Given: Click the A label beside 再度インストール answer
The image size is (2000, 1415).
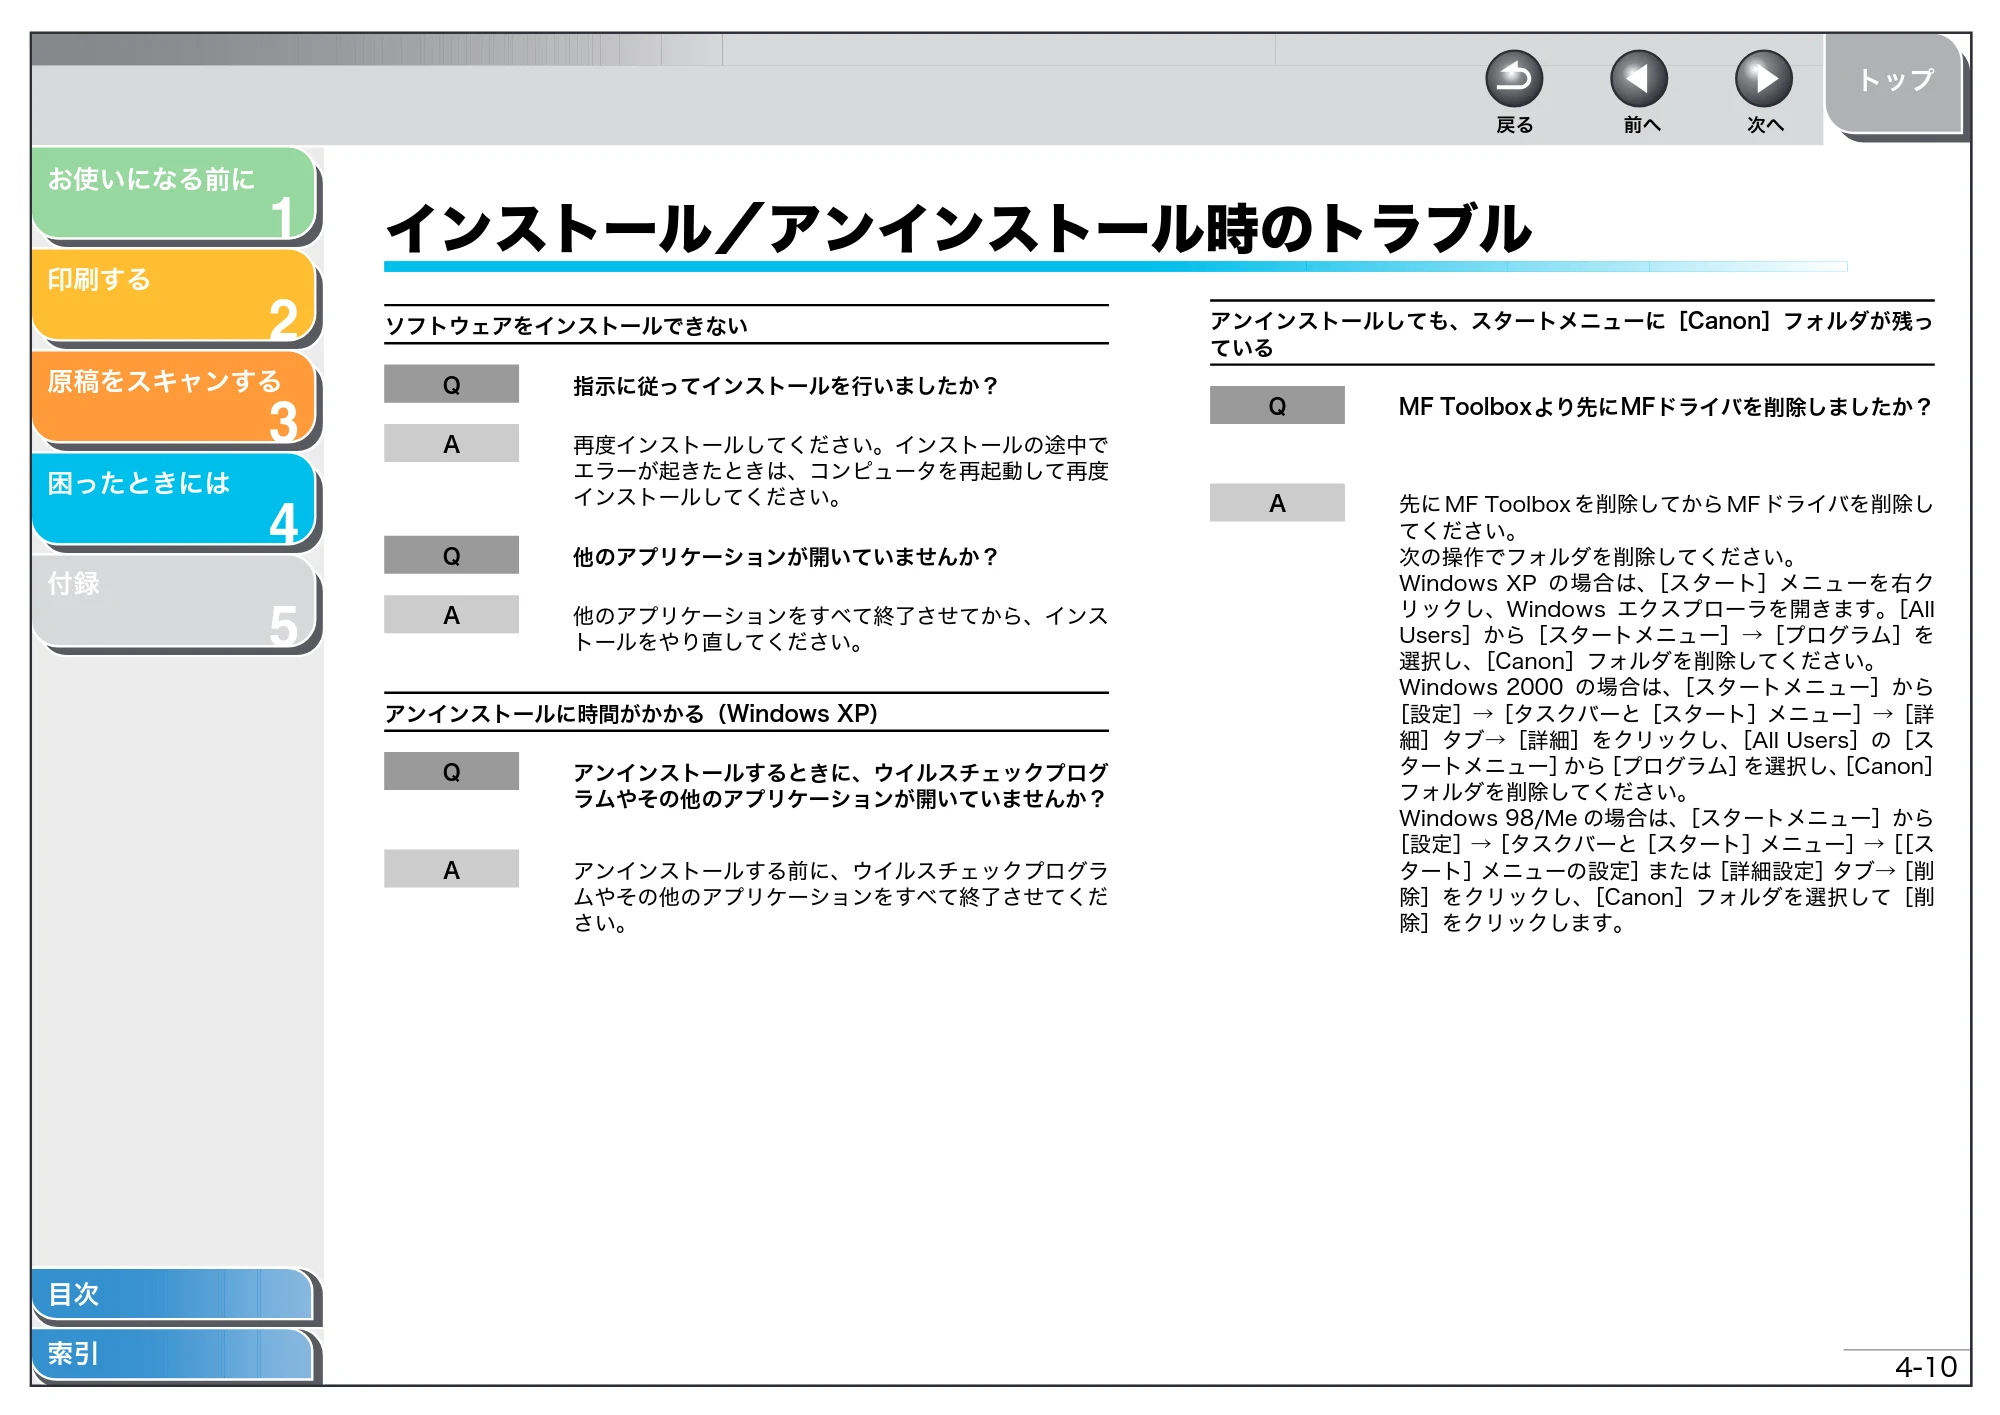Looking at the screenshot, I should point(451,444).
